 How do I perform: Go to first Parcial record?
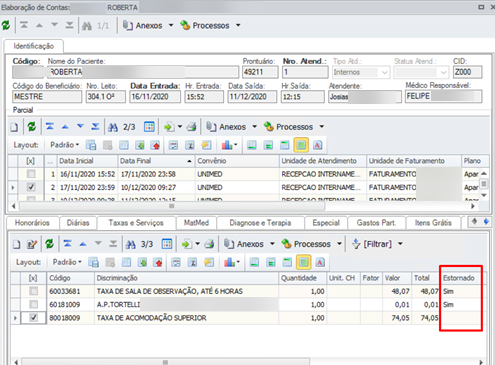tap(50, 127)
